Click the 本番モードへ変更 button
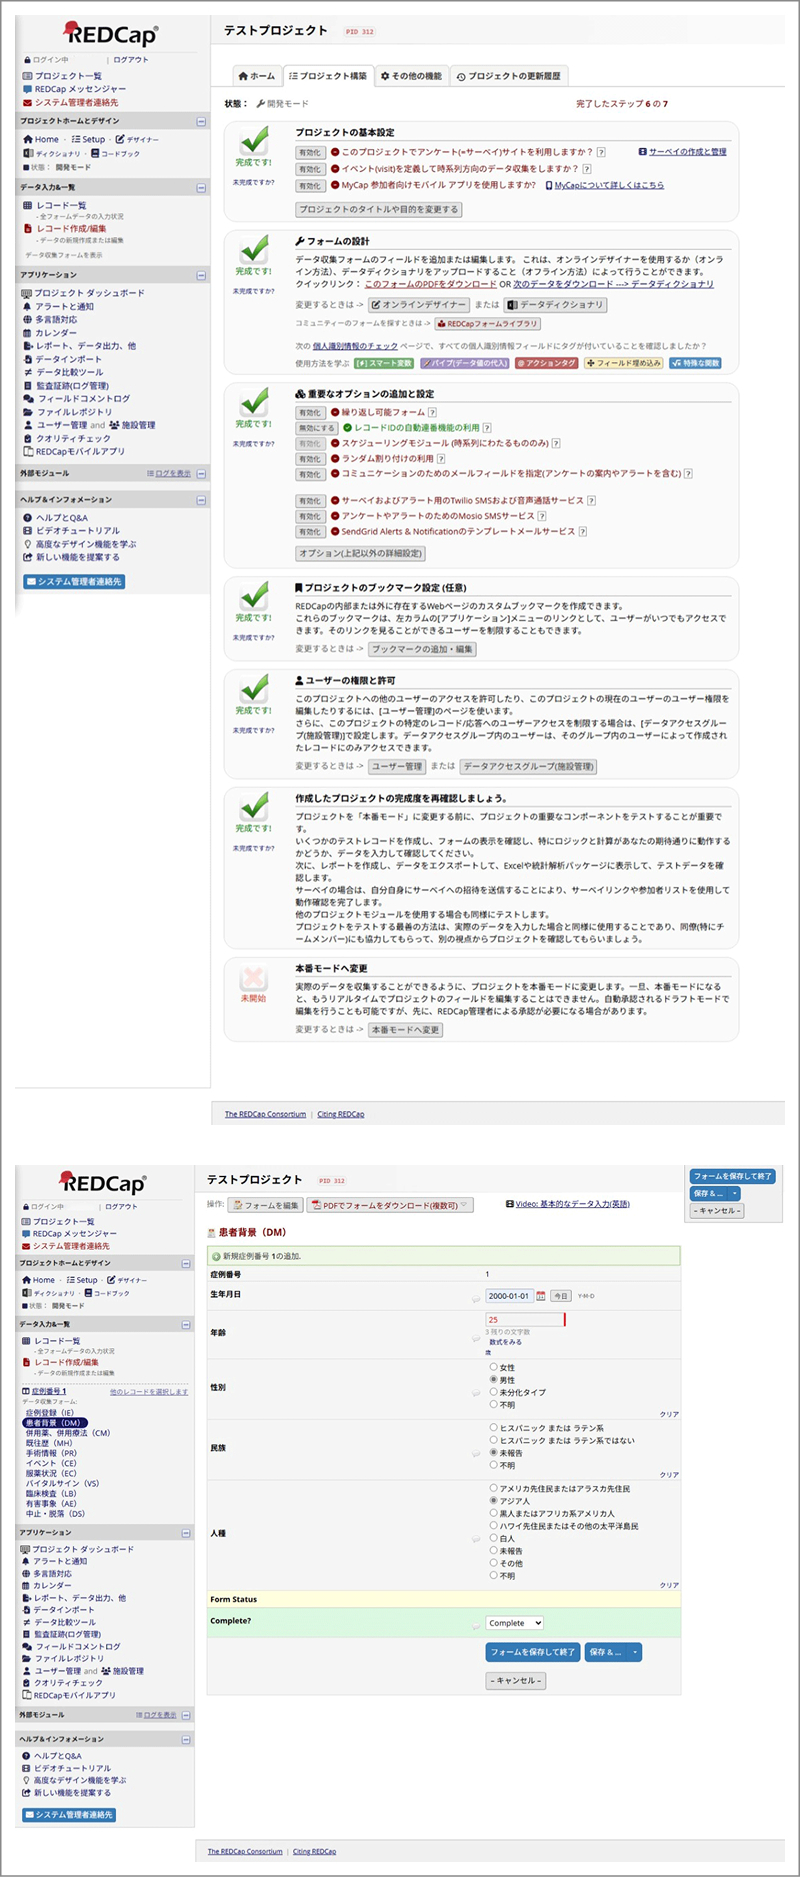The image size is (800, 1877). click(x=405, y=1029)
